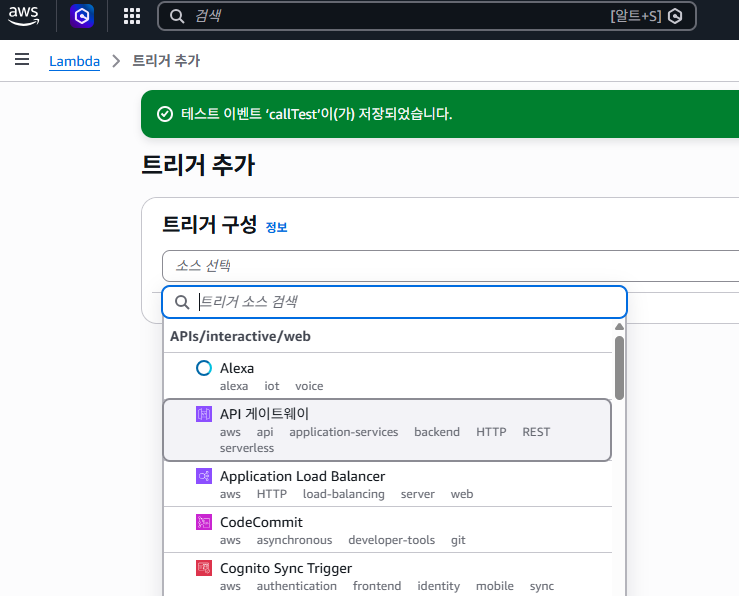The height and width of the screenshot is (596, 739).
Task: Click the 'asynchronous' tag text
Action: coord(294,540)
